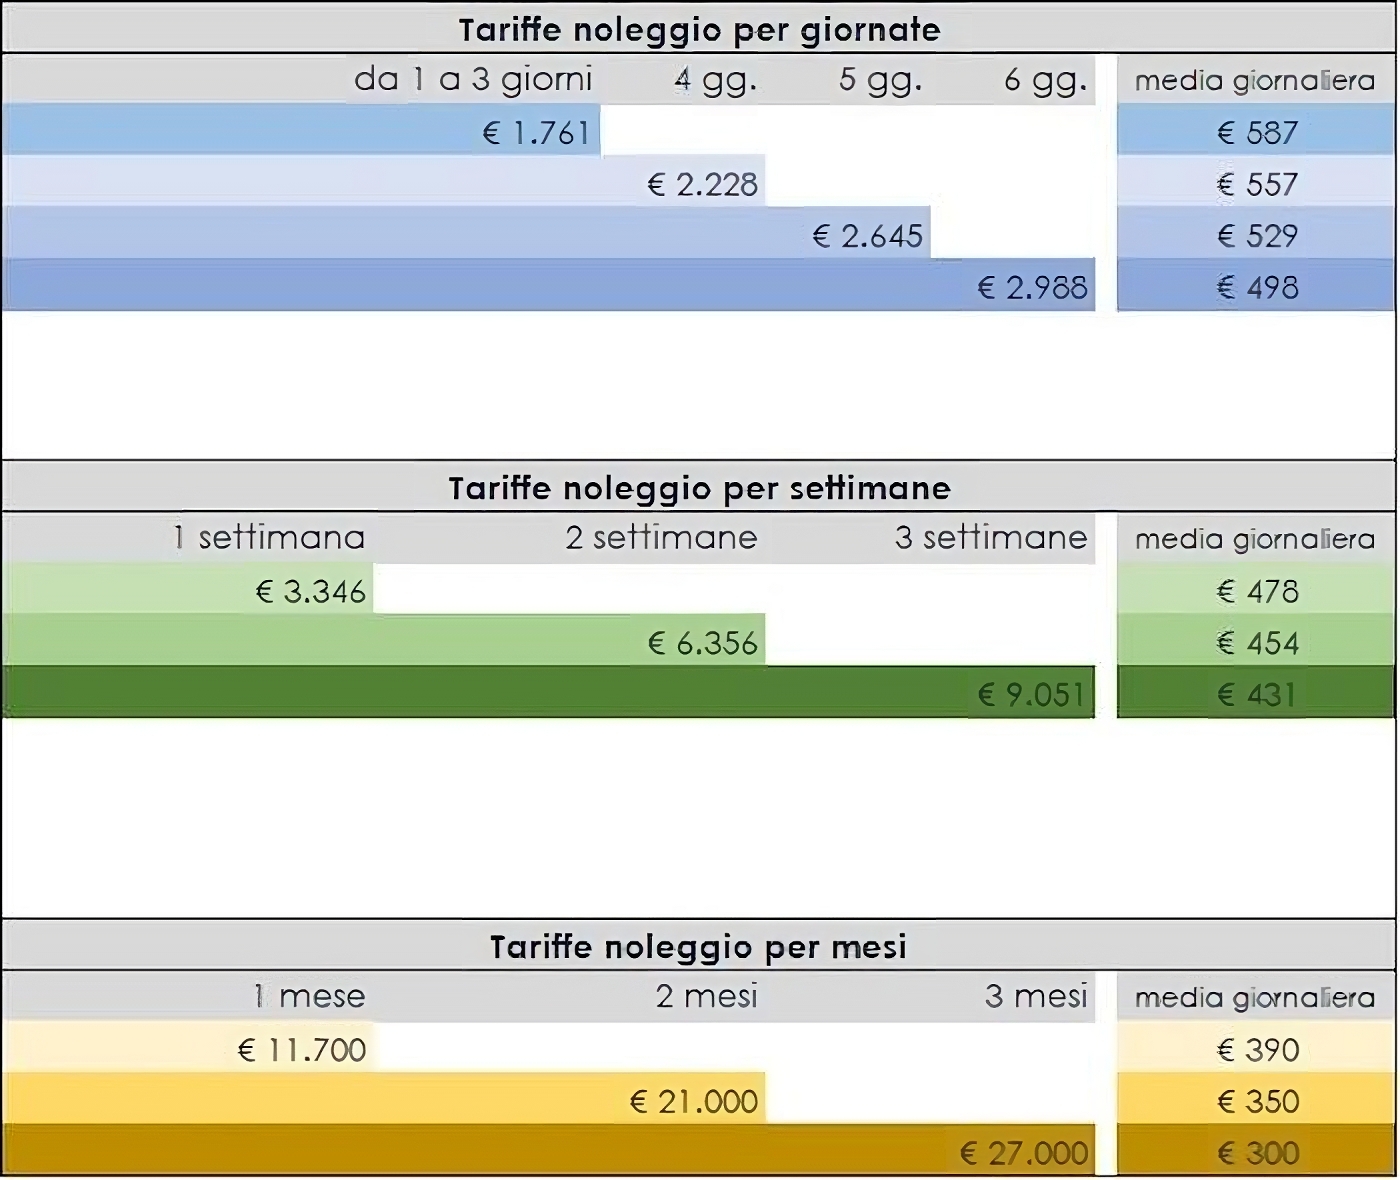Click the € 587 daily average cell
The height and width of the screenshot is (1180, 1400).
tap(1256, 133)
